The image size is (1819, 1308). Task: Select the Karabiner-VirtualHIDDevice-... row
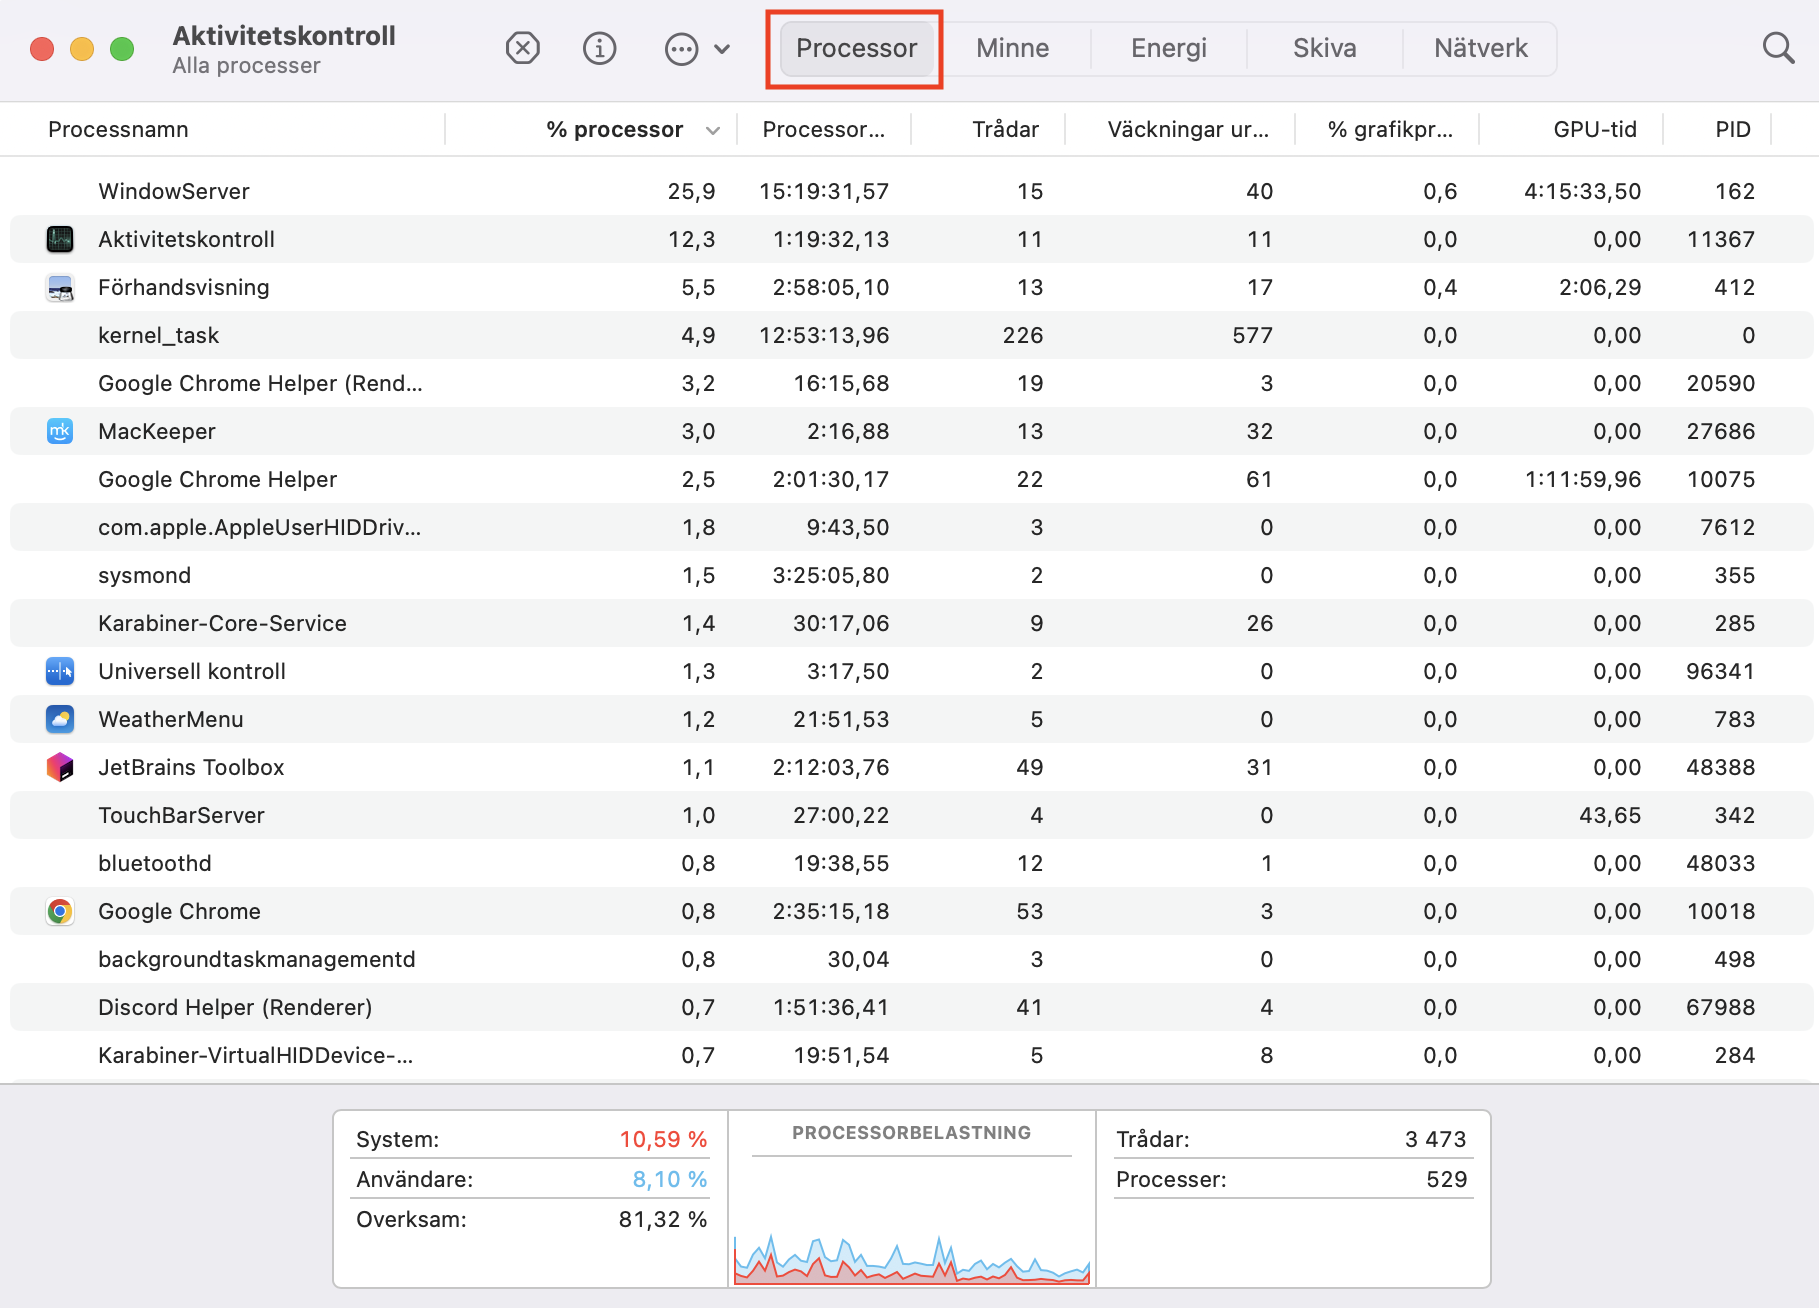(x=911, y=1055)
